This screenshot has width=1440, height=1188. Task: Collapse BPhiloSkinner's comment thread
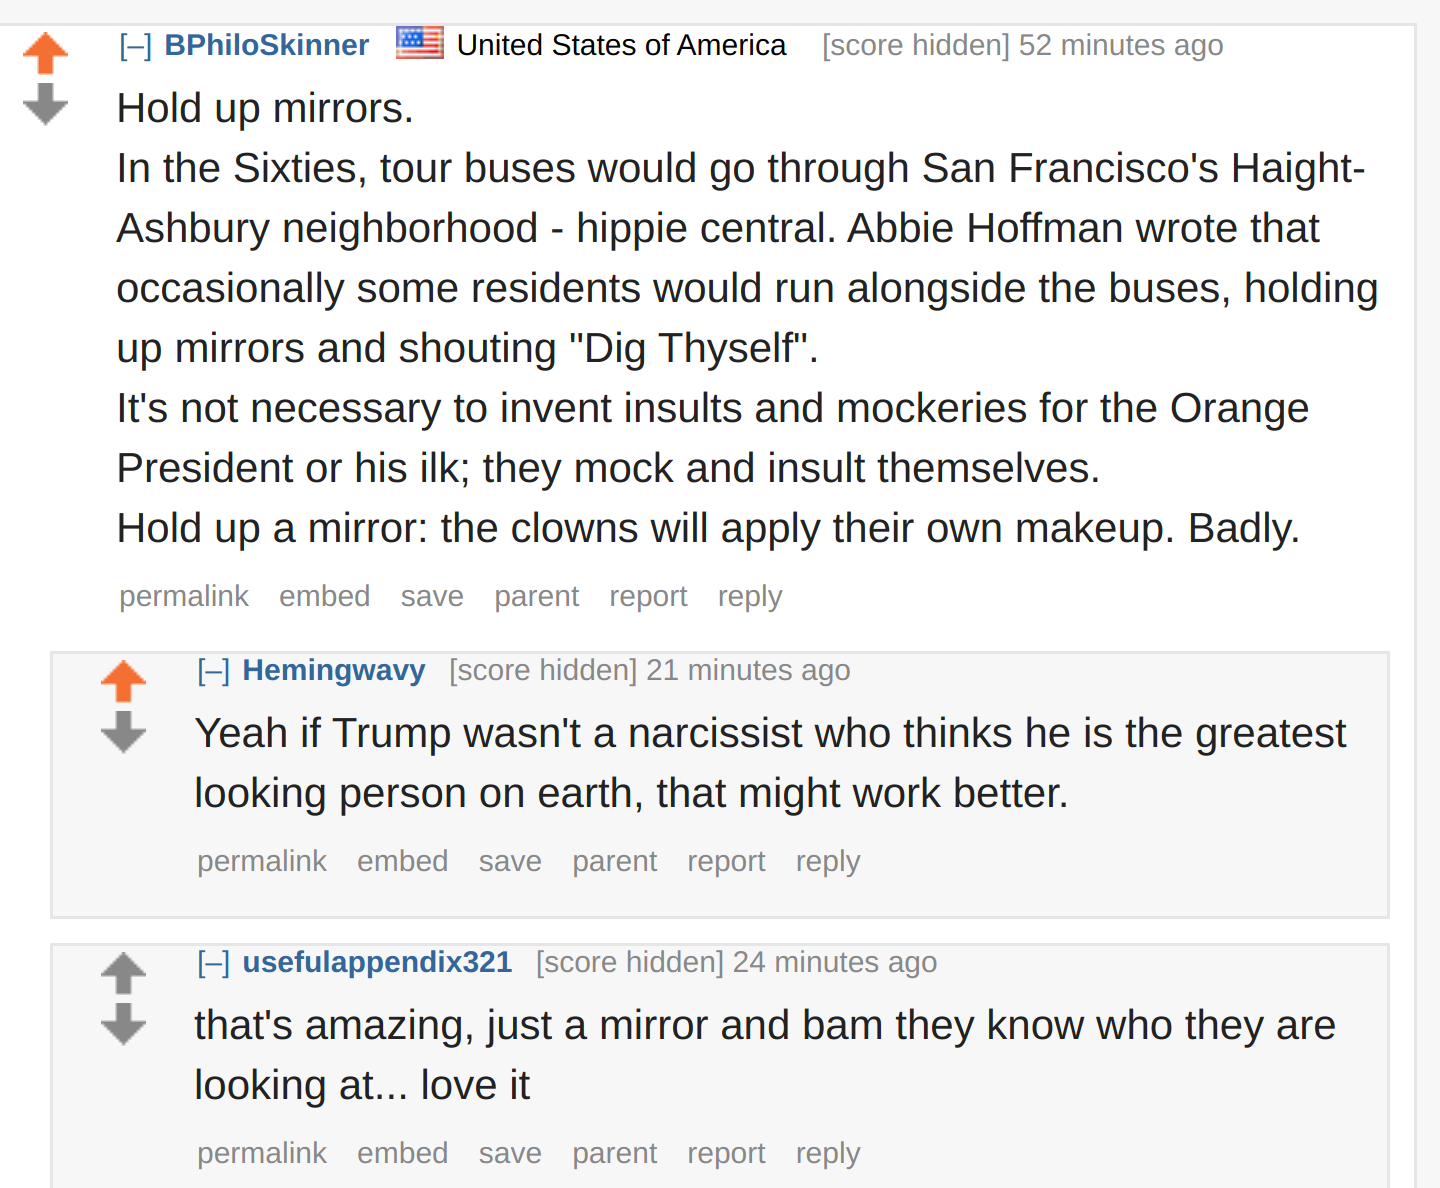(x=135, y=46)
